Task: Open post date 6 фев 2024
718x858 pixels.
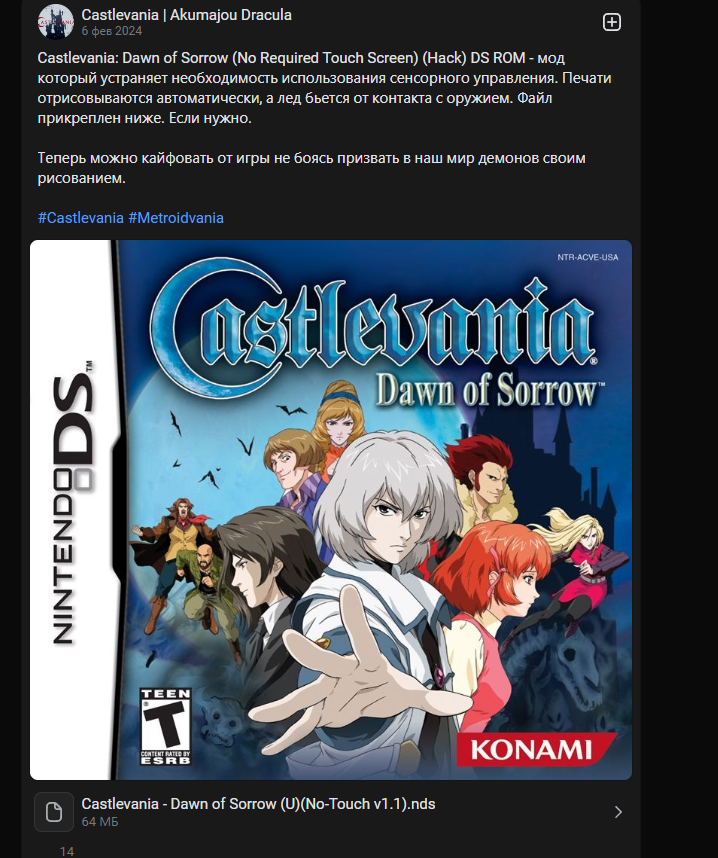Action: click(x=112, y=31)
